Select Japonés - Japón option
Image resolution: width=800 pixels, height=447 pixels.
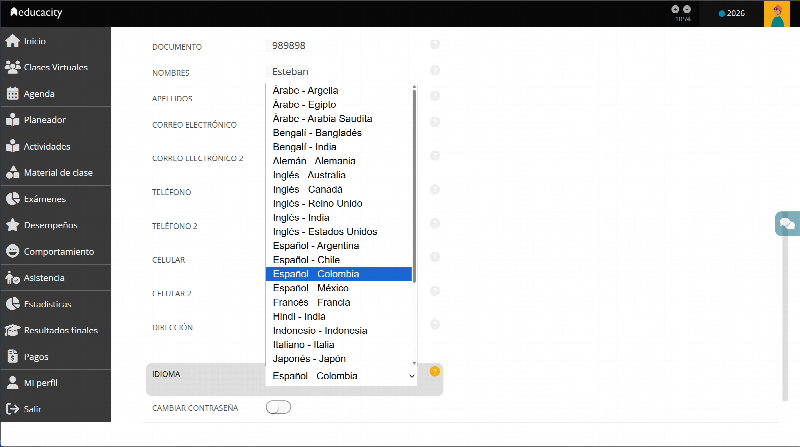point(339,359)
